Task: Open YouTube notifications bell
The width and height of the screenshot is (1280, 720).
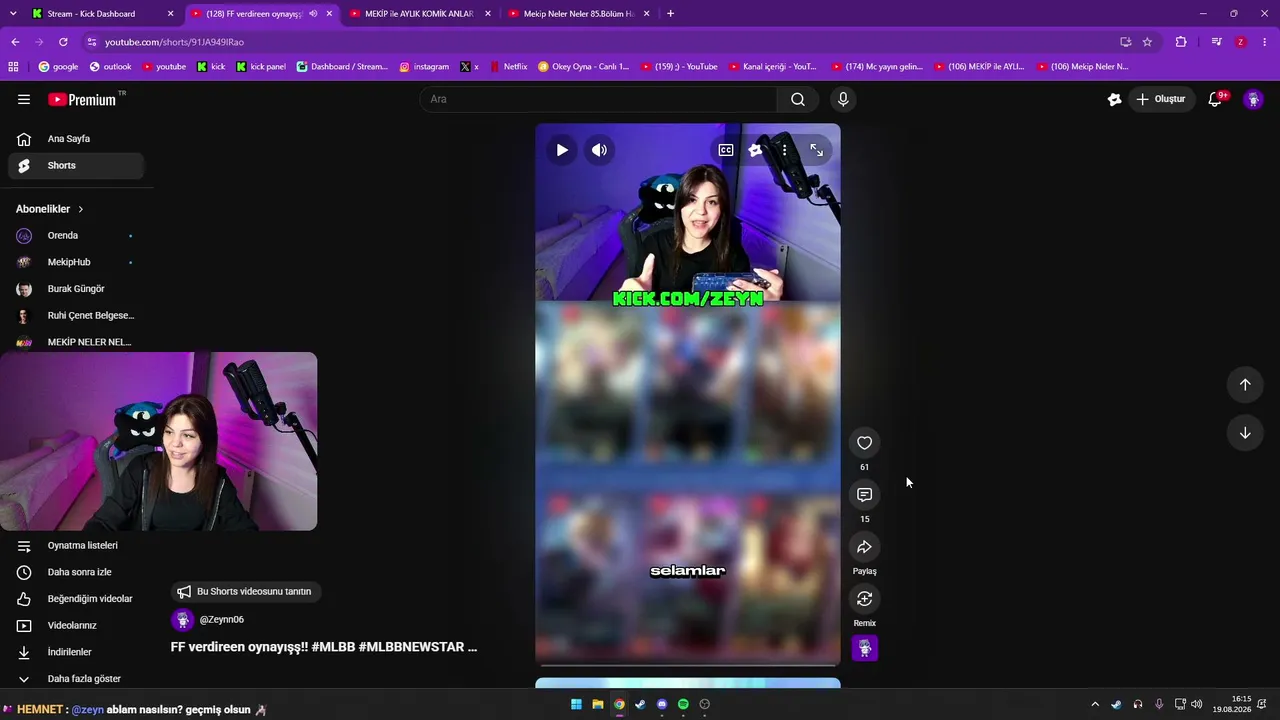Action: (1216, 99)
